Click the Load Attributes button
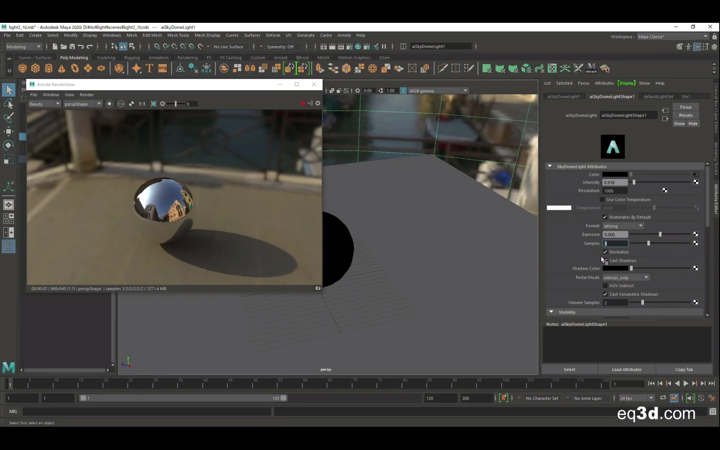 coord(626,369)
